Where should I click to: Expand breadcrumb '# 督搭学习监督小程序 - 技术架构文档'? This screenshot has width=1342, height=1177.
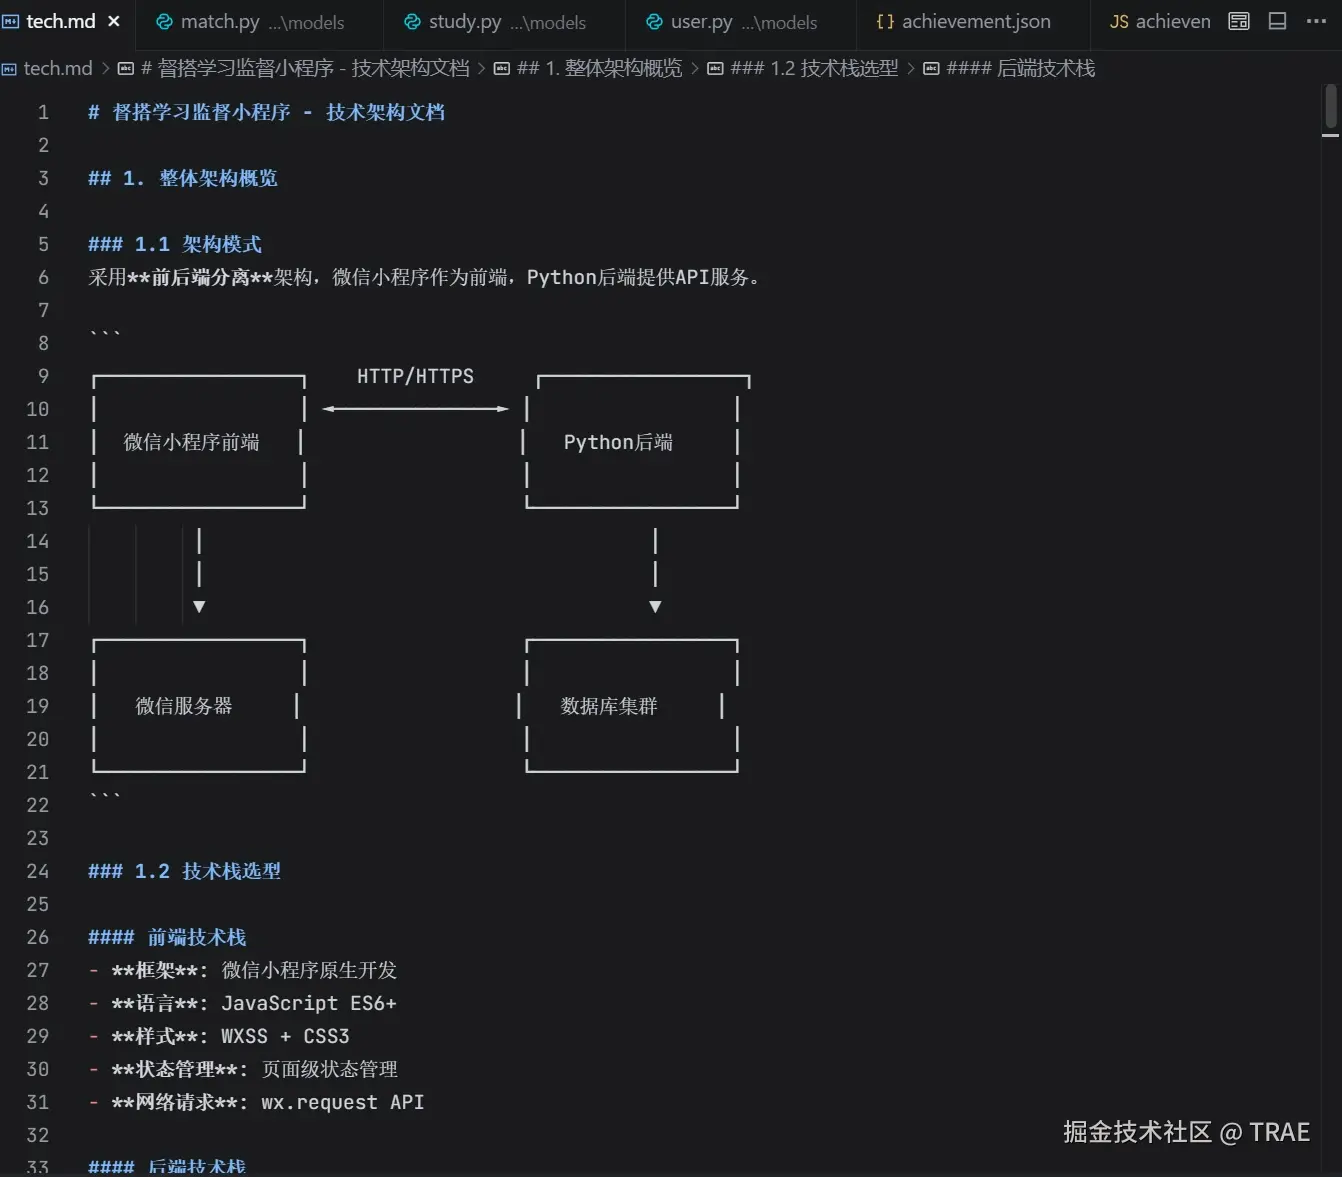294,68
